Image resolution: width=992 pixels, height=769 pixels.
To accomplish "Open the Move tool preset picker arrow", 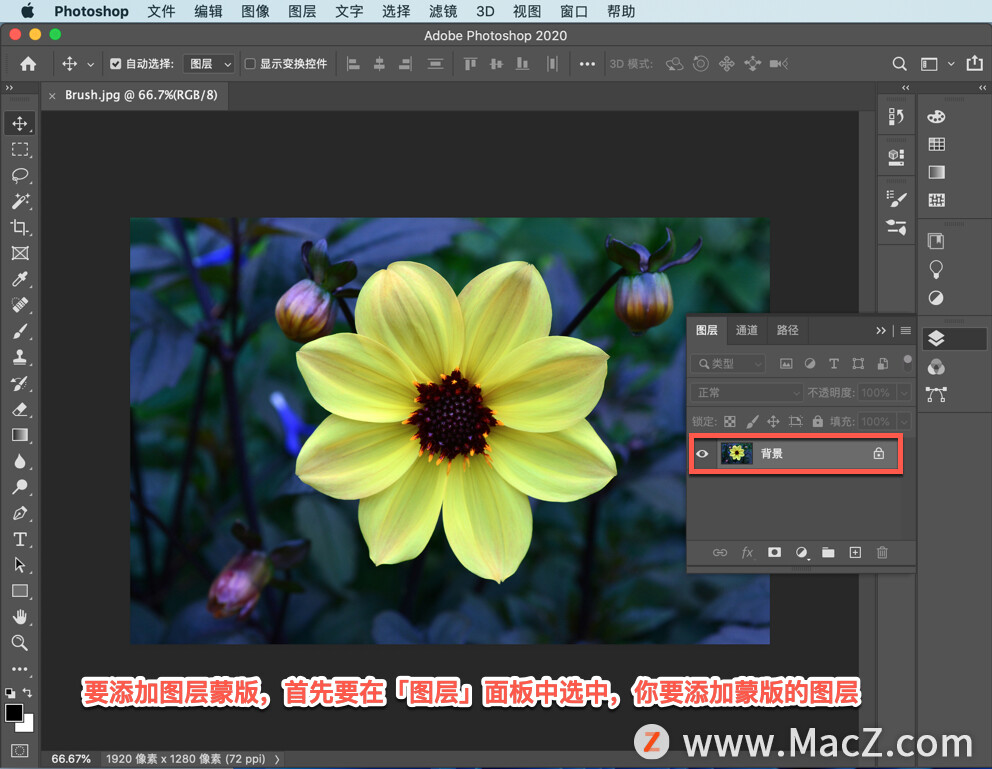I will [90, 65].
